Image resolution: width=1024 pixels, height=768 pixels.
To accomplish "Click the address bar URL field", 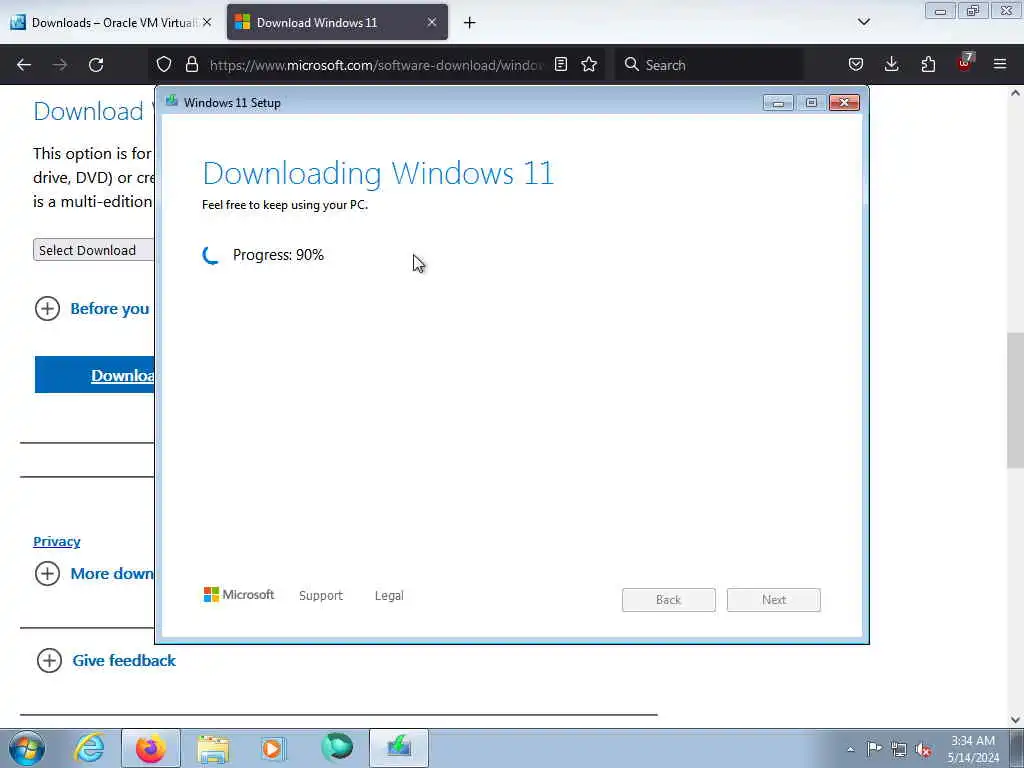I will click(x=376, y=65).
